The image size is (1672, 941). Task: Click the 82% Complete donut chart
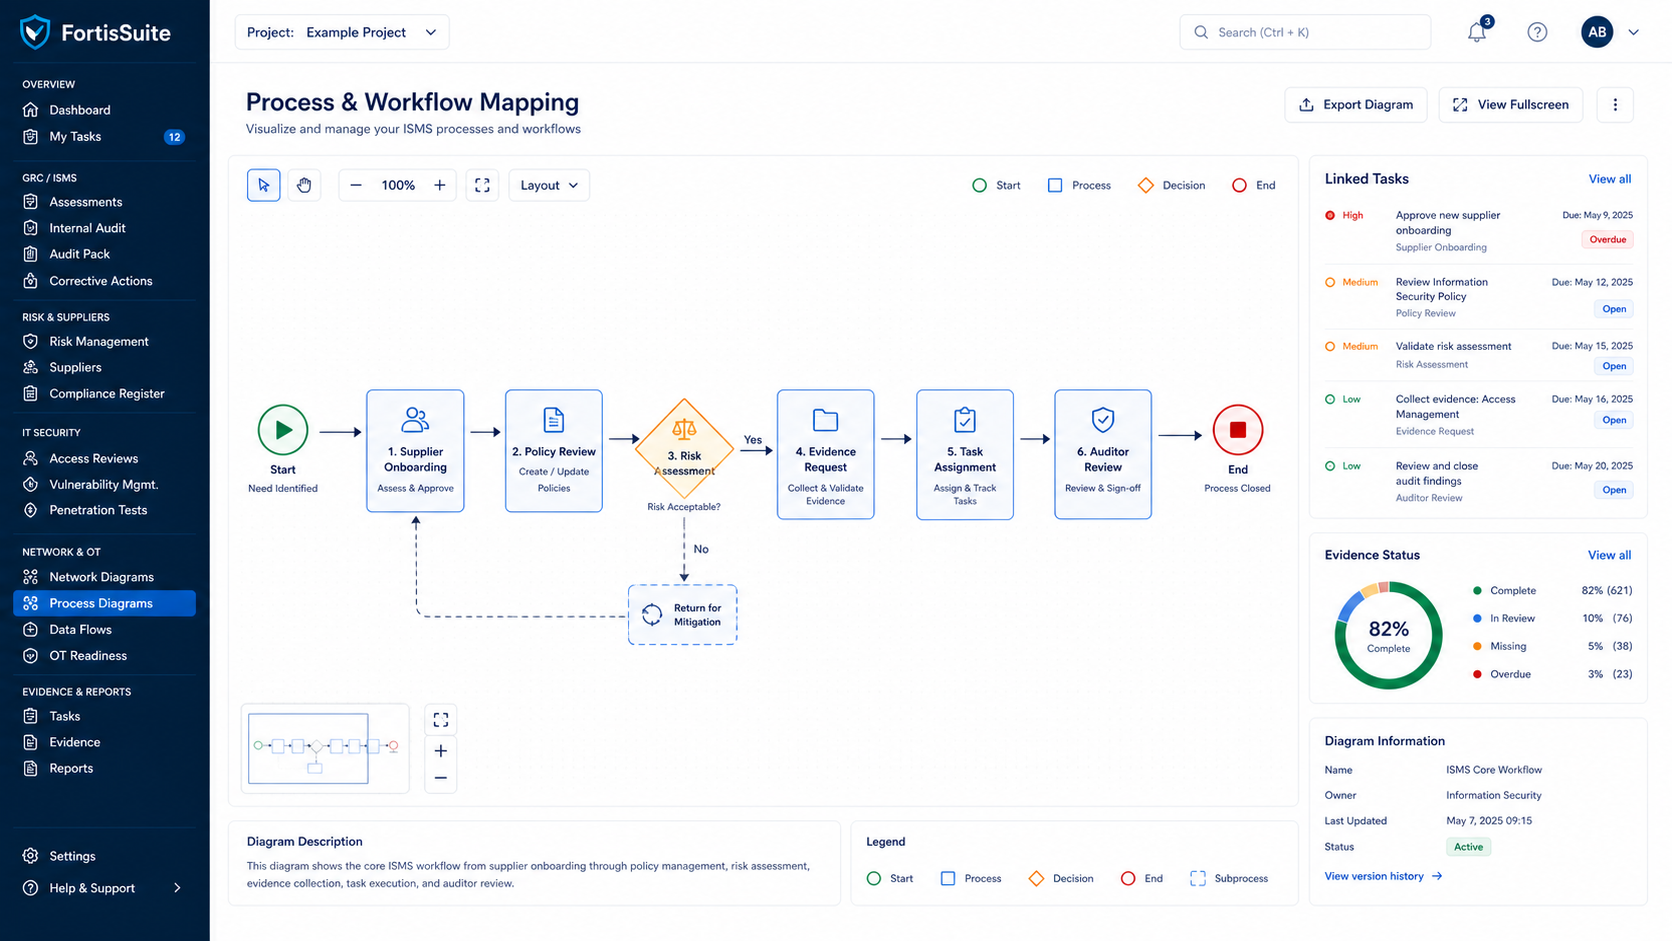pos(1388,635)
